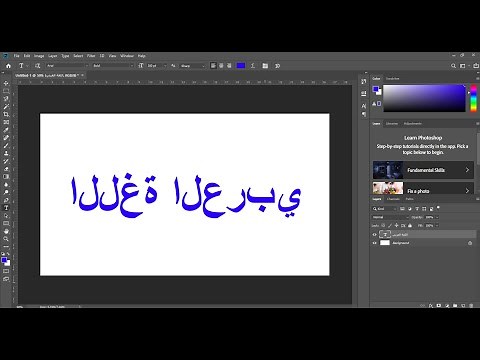This screenshot has width=480, height=360.
Task: Select the Path Selection tool
Action: click(6, 216)
